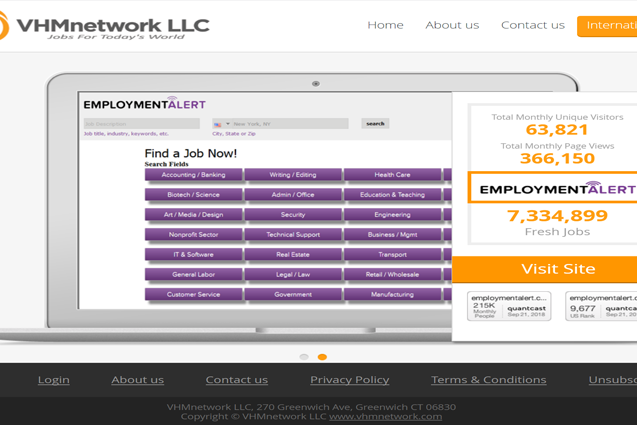This screenshot has width=637, height=425.
Task: Click the 63,821 unique visitors value
Action: (557, 130)
